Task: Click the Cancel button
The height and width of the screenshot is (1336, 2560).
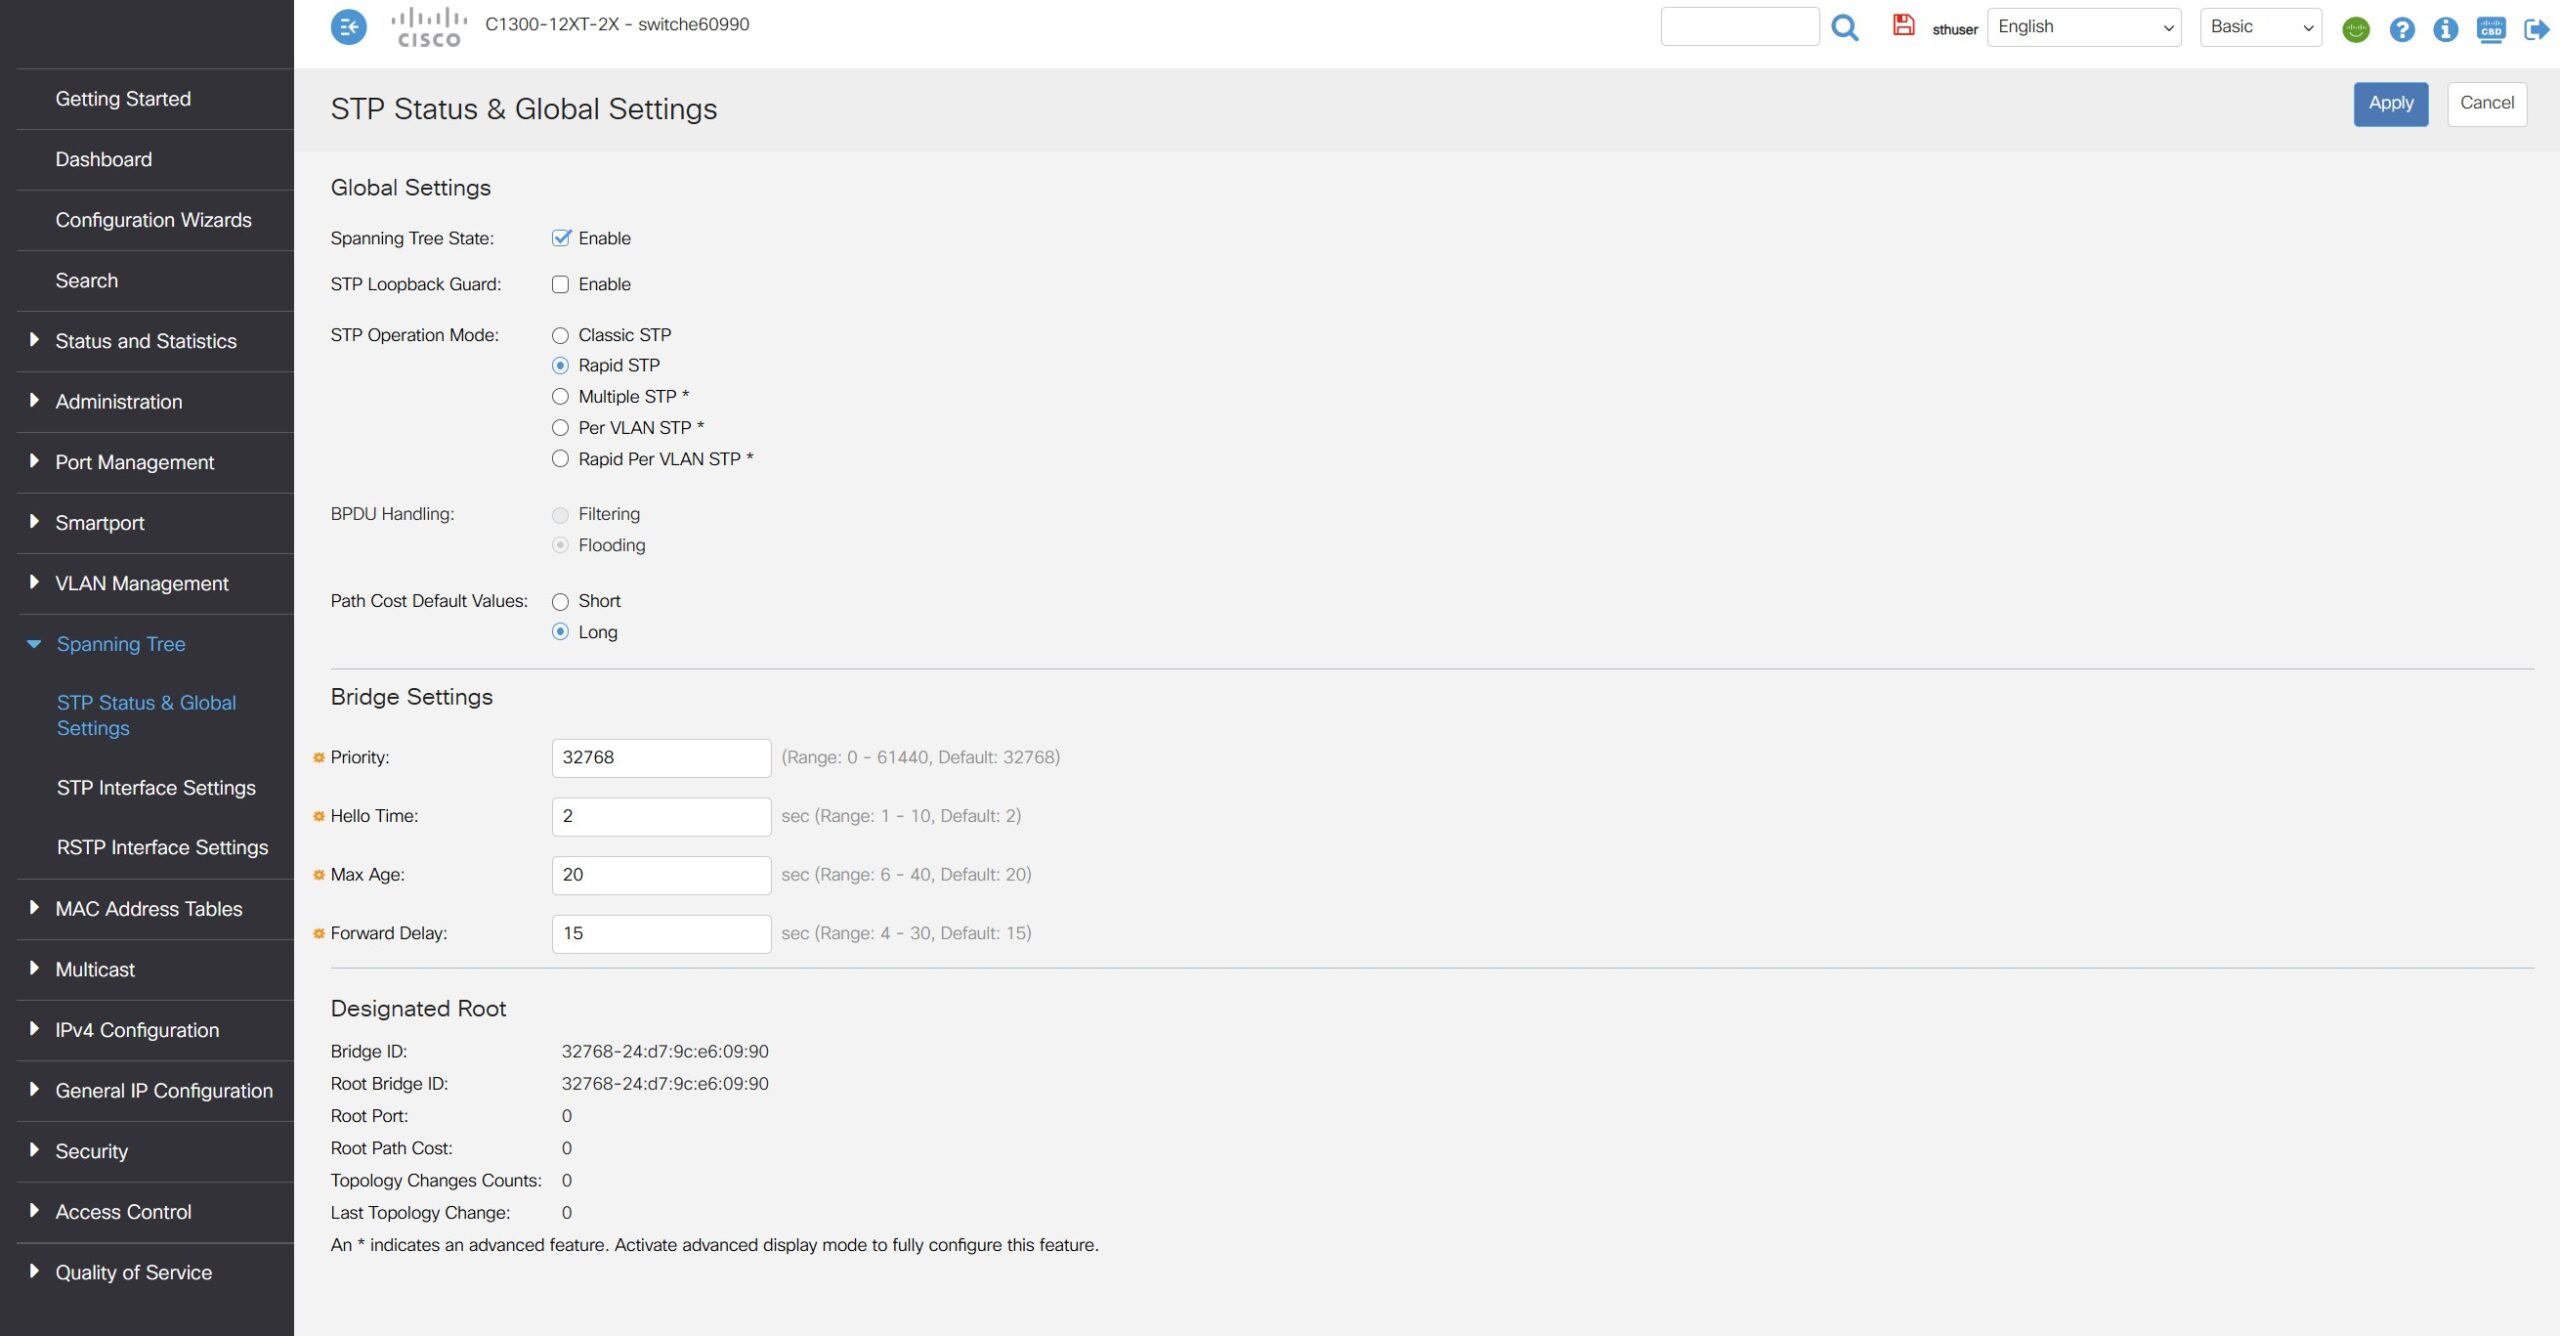Action: [2486, 103]
